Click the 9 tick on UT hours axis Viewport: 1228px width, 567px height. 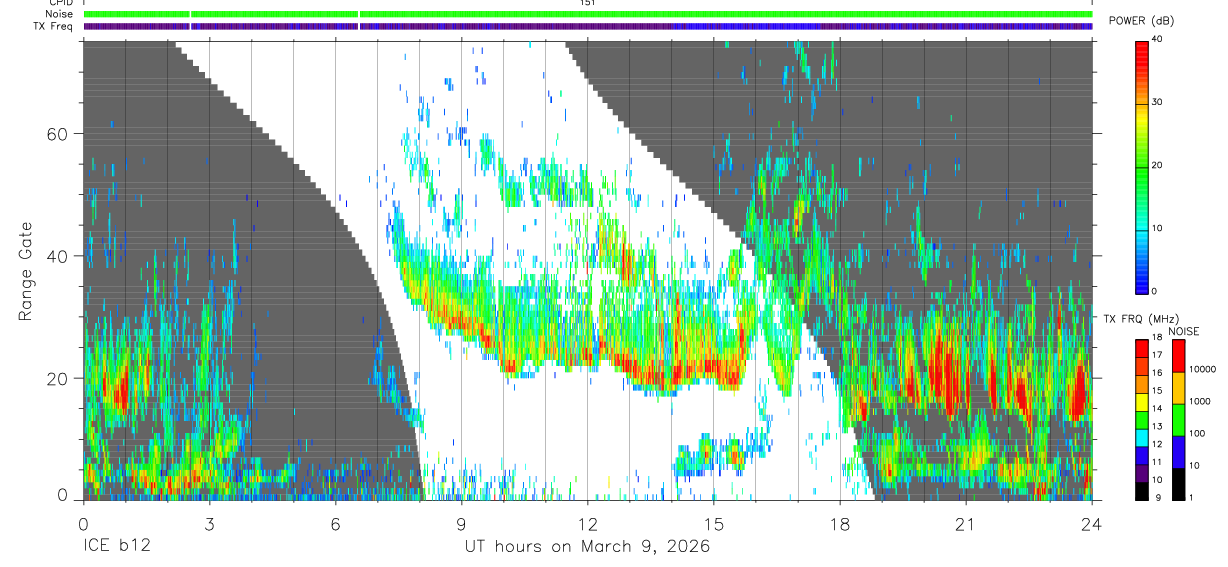pos(461,523)
